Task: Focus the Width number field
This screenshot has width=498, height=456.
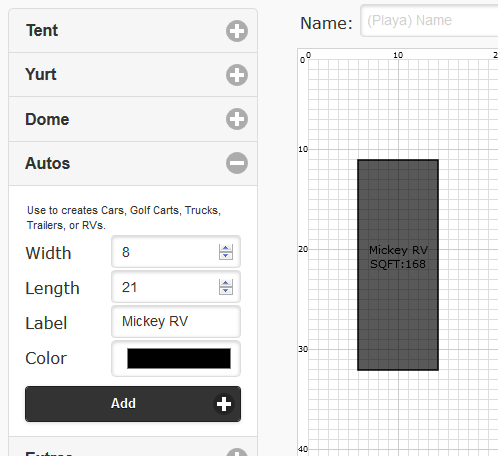Action: (176, 252)
